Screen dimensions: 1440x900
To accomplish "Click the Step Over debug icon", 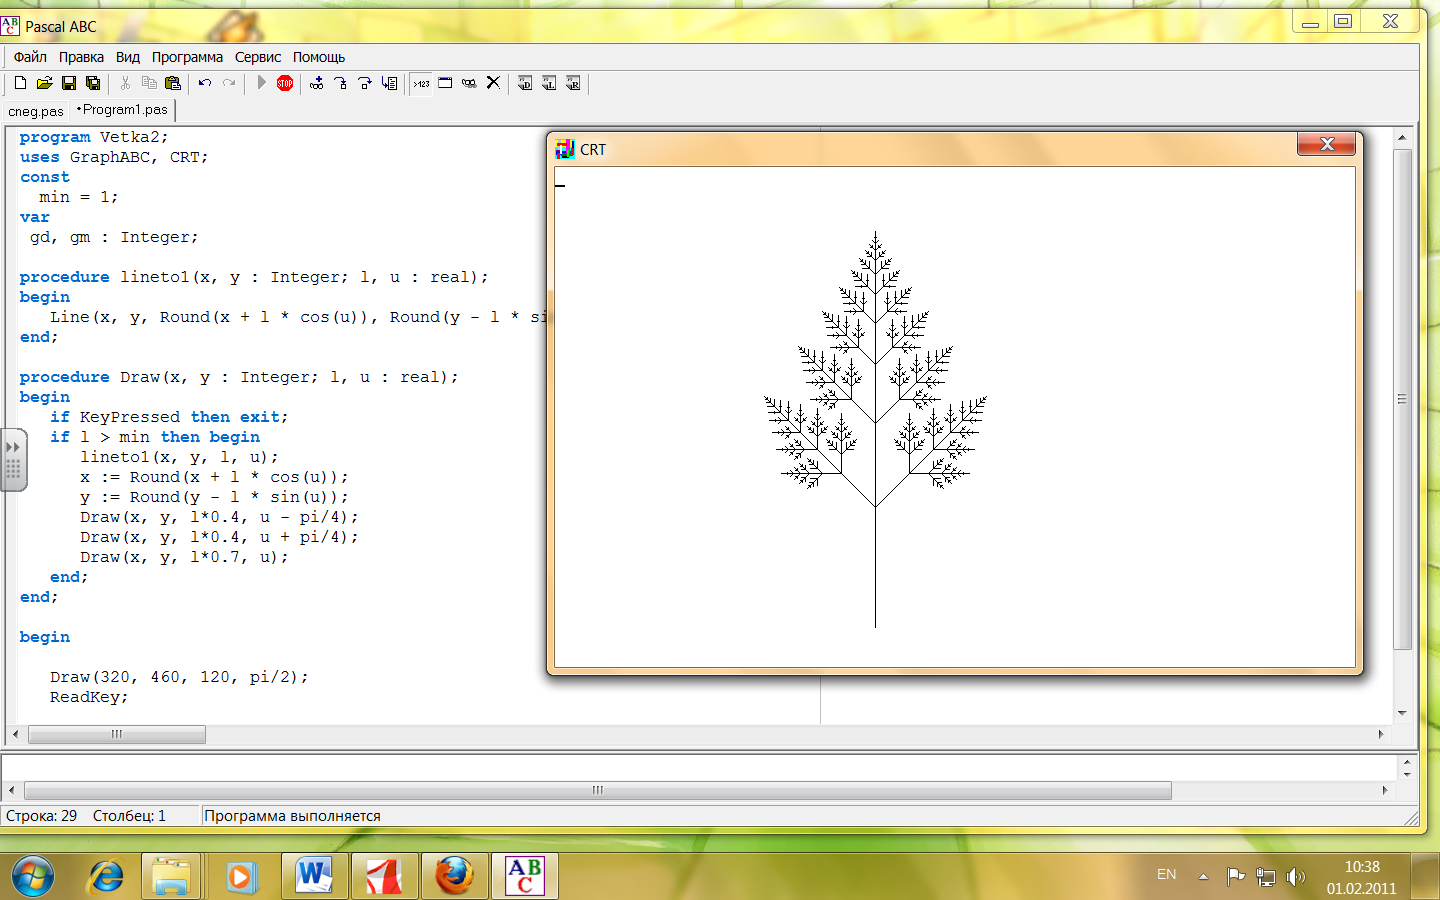I will point(365,83).
